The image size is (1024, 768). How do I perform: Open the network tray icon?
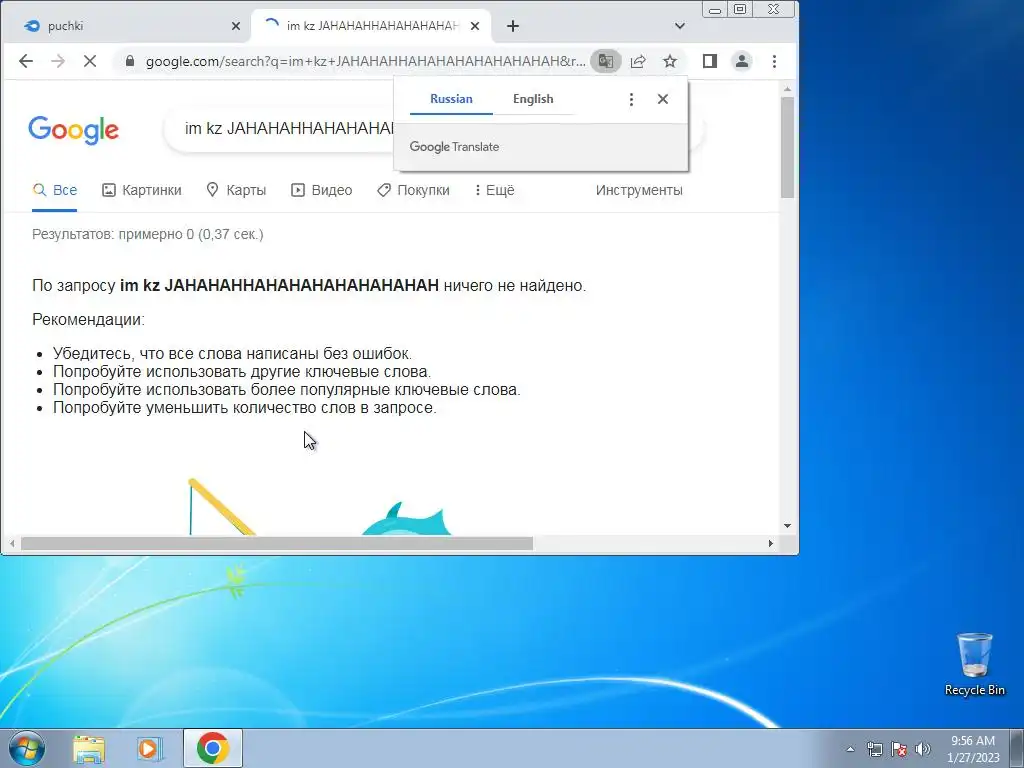coord(874,749)
